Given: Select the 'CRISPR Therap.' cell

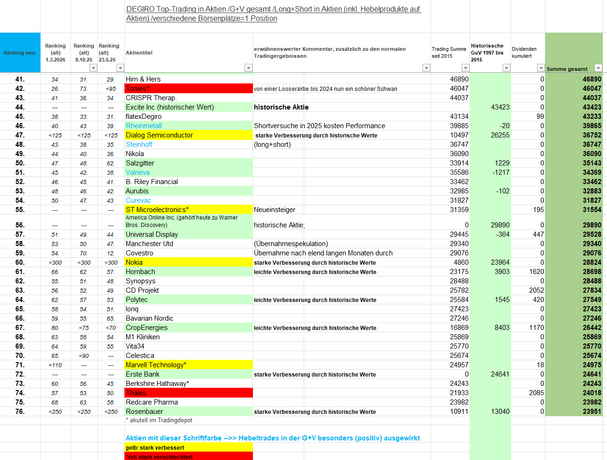Looking at the screenshot, I should [x=189, y=98].
